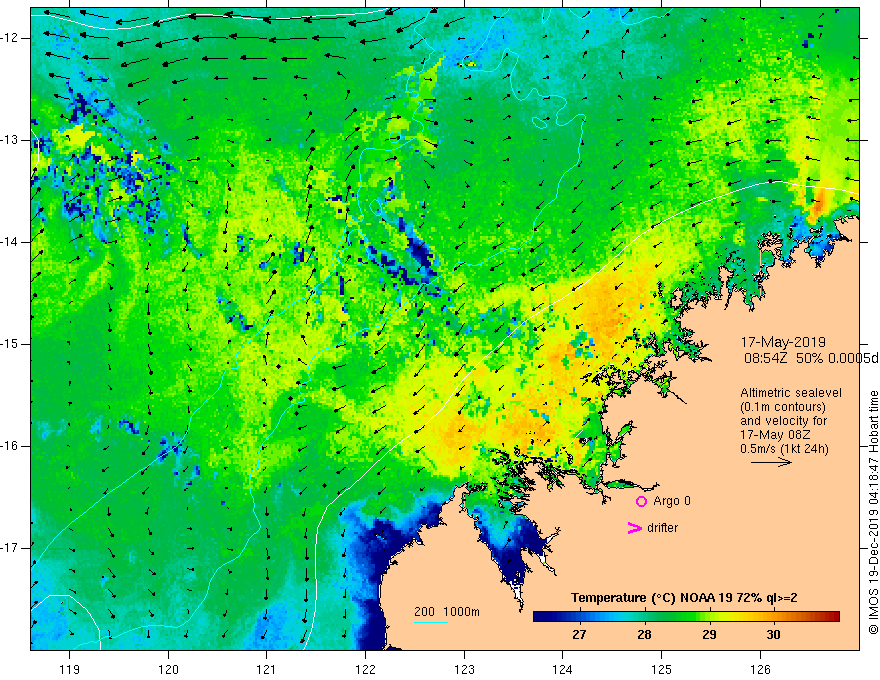Click the longitude 123 axis label

pos(464,669)
